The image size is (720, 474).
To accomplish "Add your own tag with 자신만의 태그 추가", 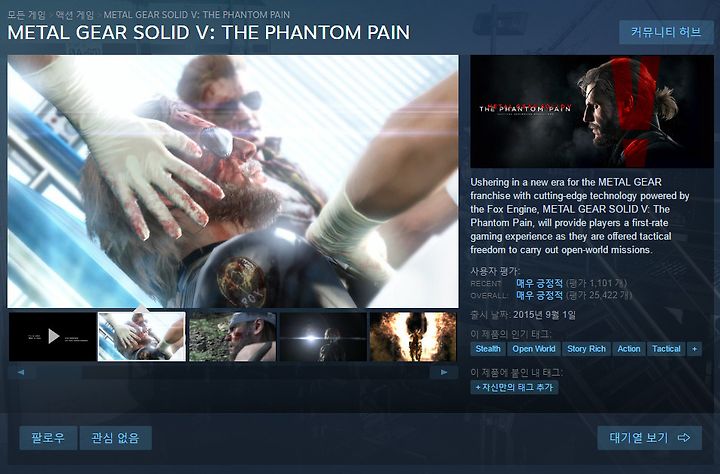I will [x=514, y=387].
